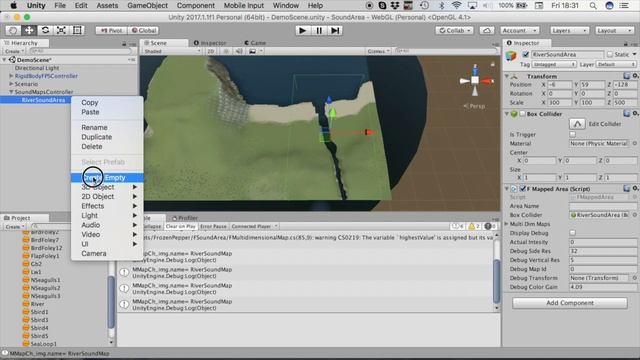Open the Wi-Fi status menu
This screenshot has height=360, width=640.
457,5
